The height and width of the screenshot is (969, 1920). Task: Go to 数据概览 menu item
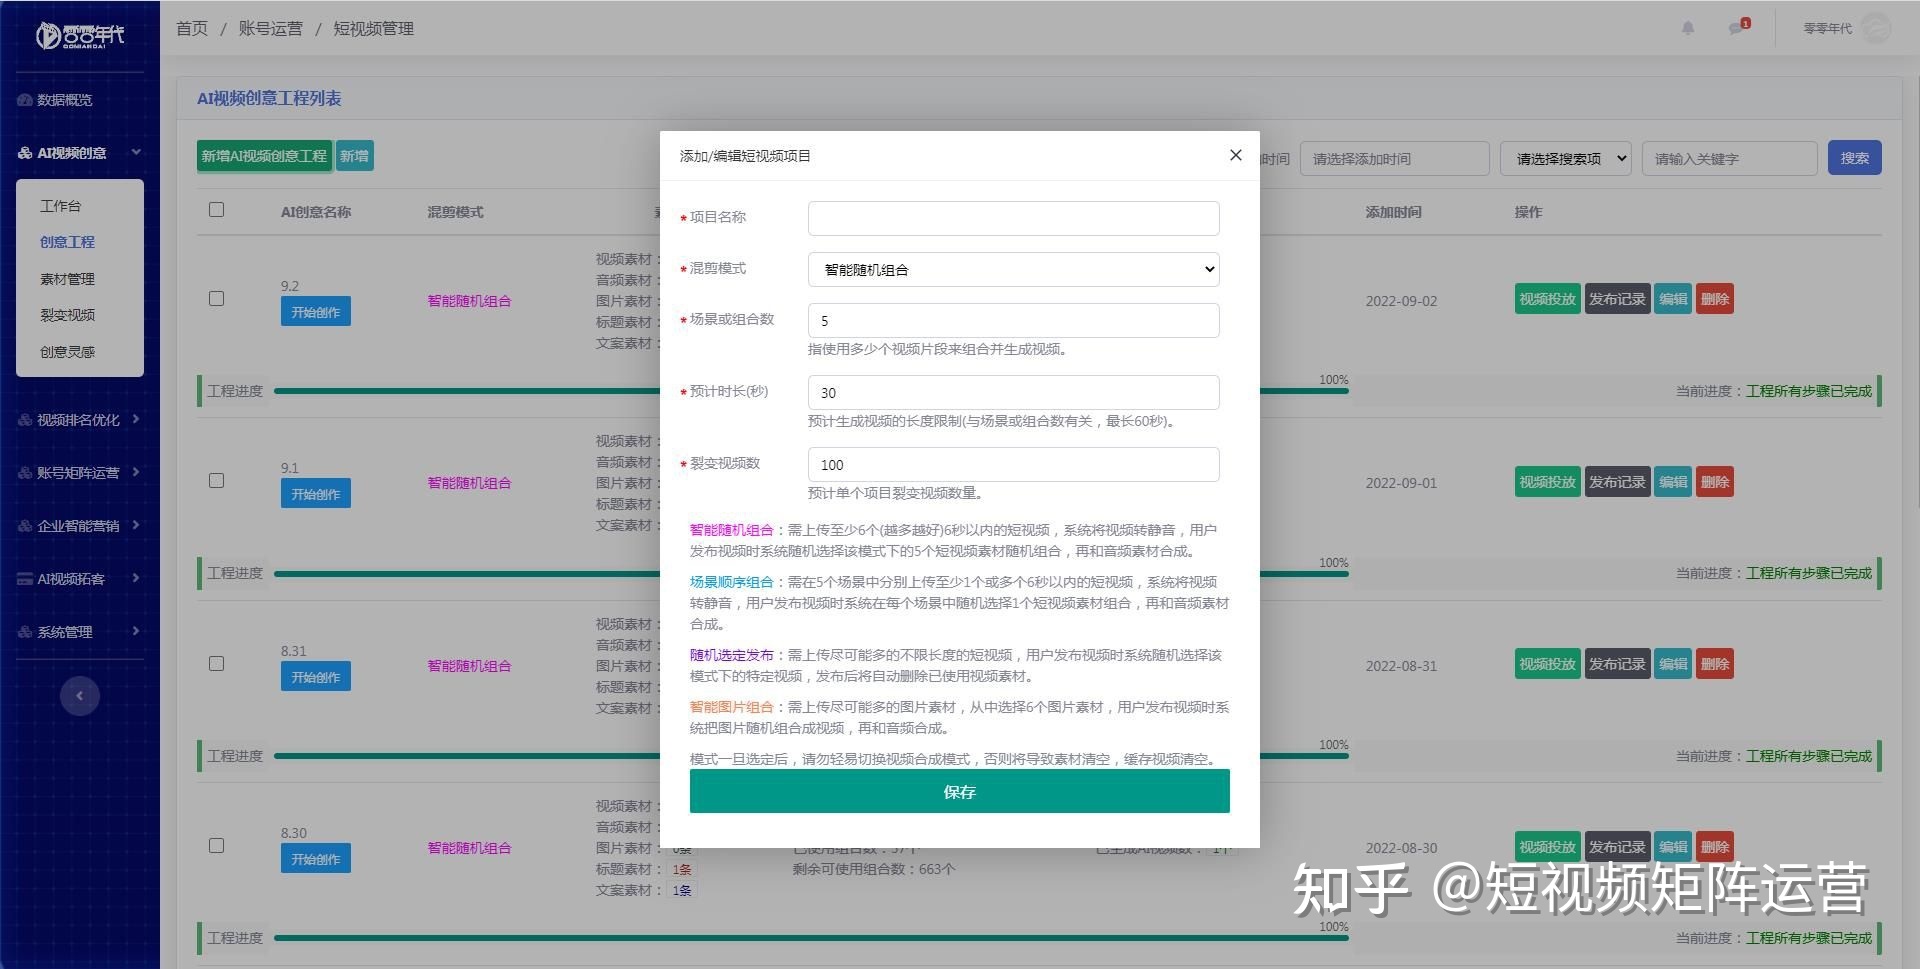tap(64, 100)
